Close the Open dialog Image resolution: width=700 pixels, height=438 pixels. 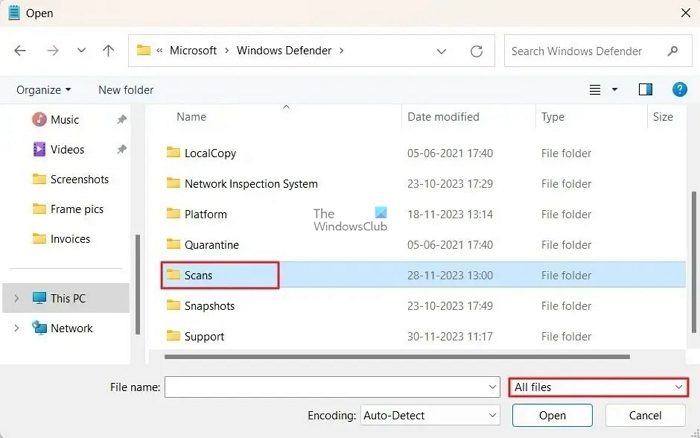[x=686, y=13]
